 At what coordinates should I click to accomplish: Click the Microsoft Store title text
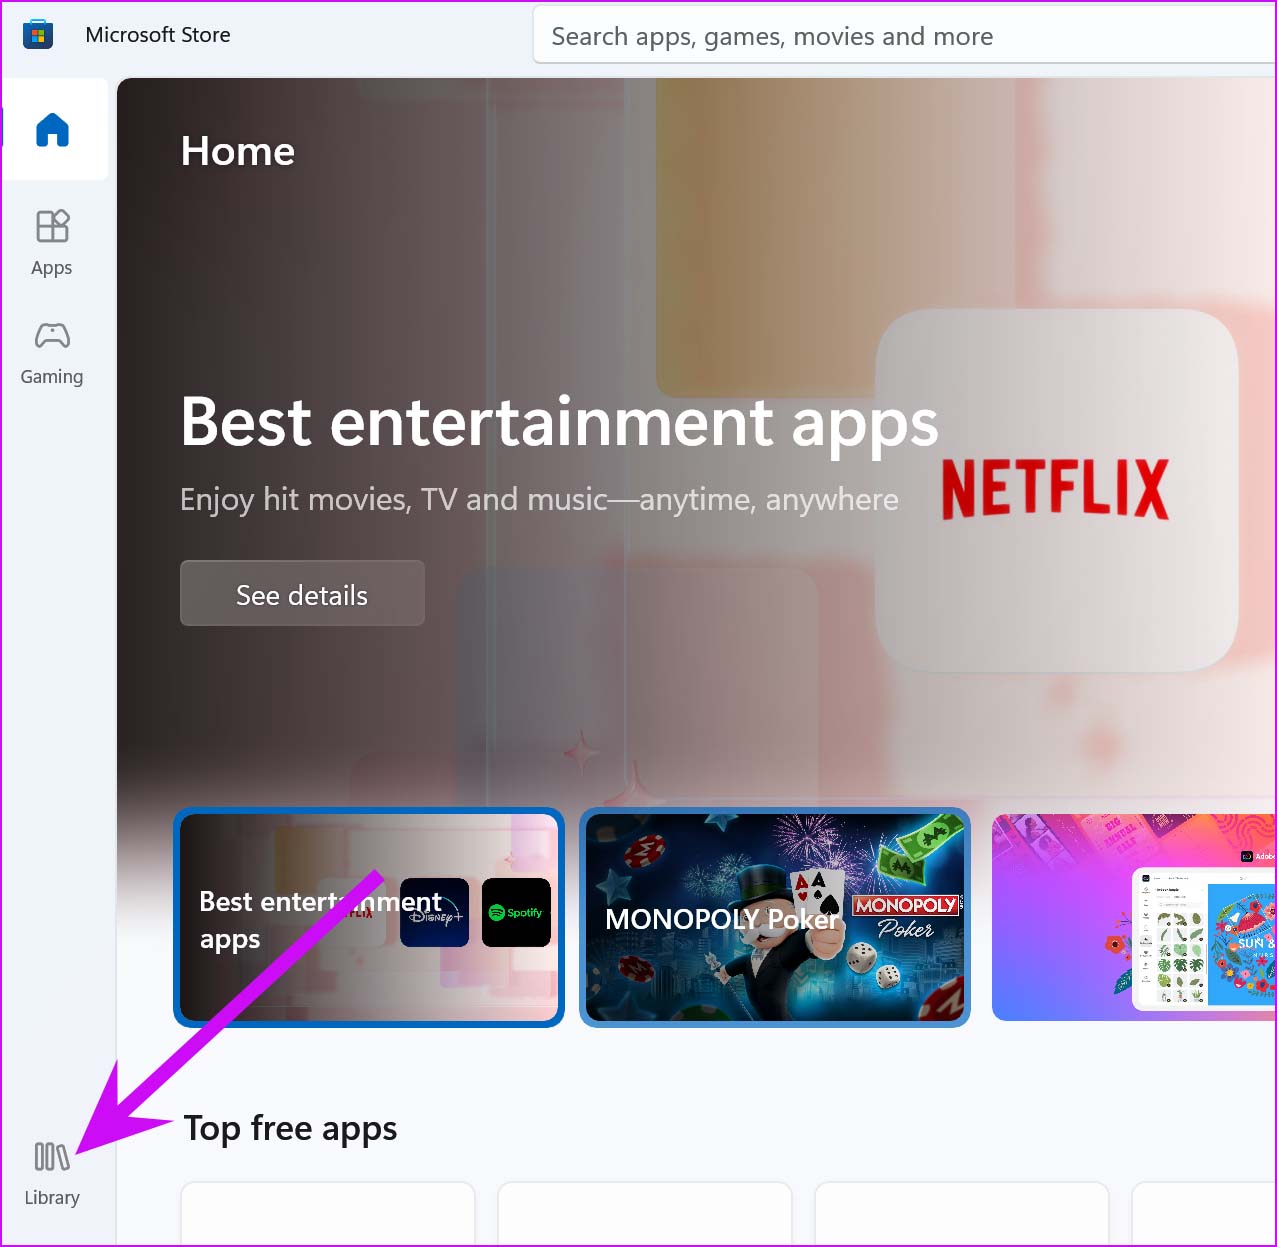(158, 35)
